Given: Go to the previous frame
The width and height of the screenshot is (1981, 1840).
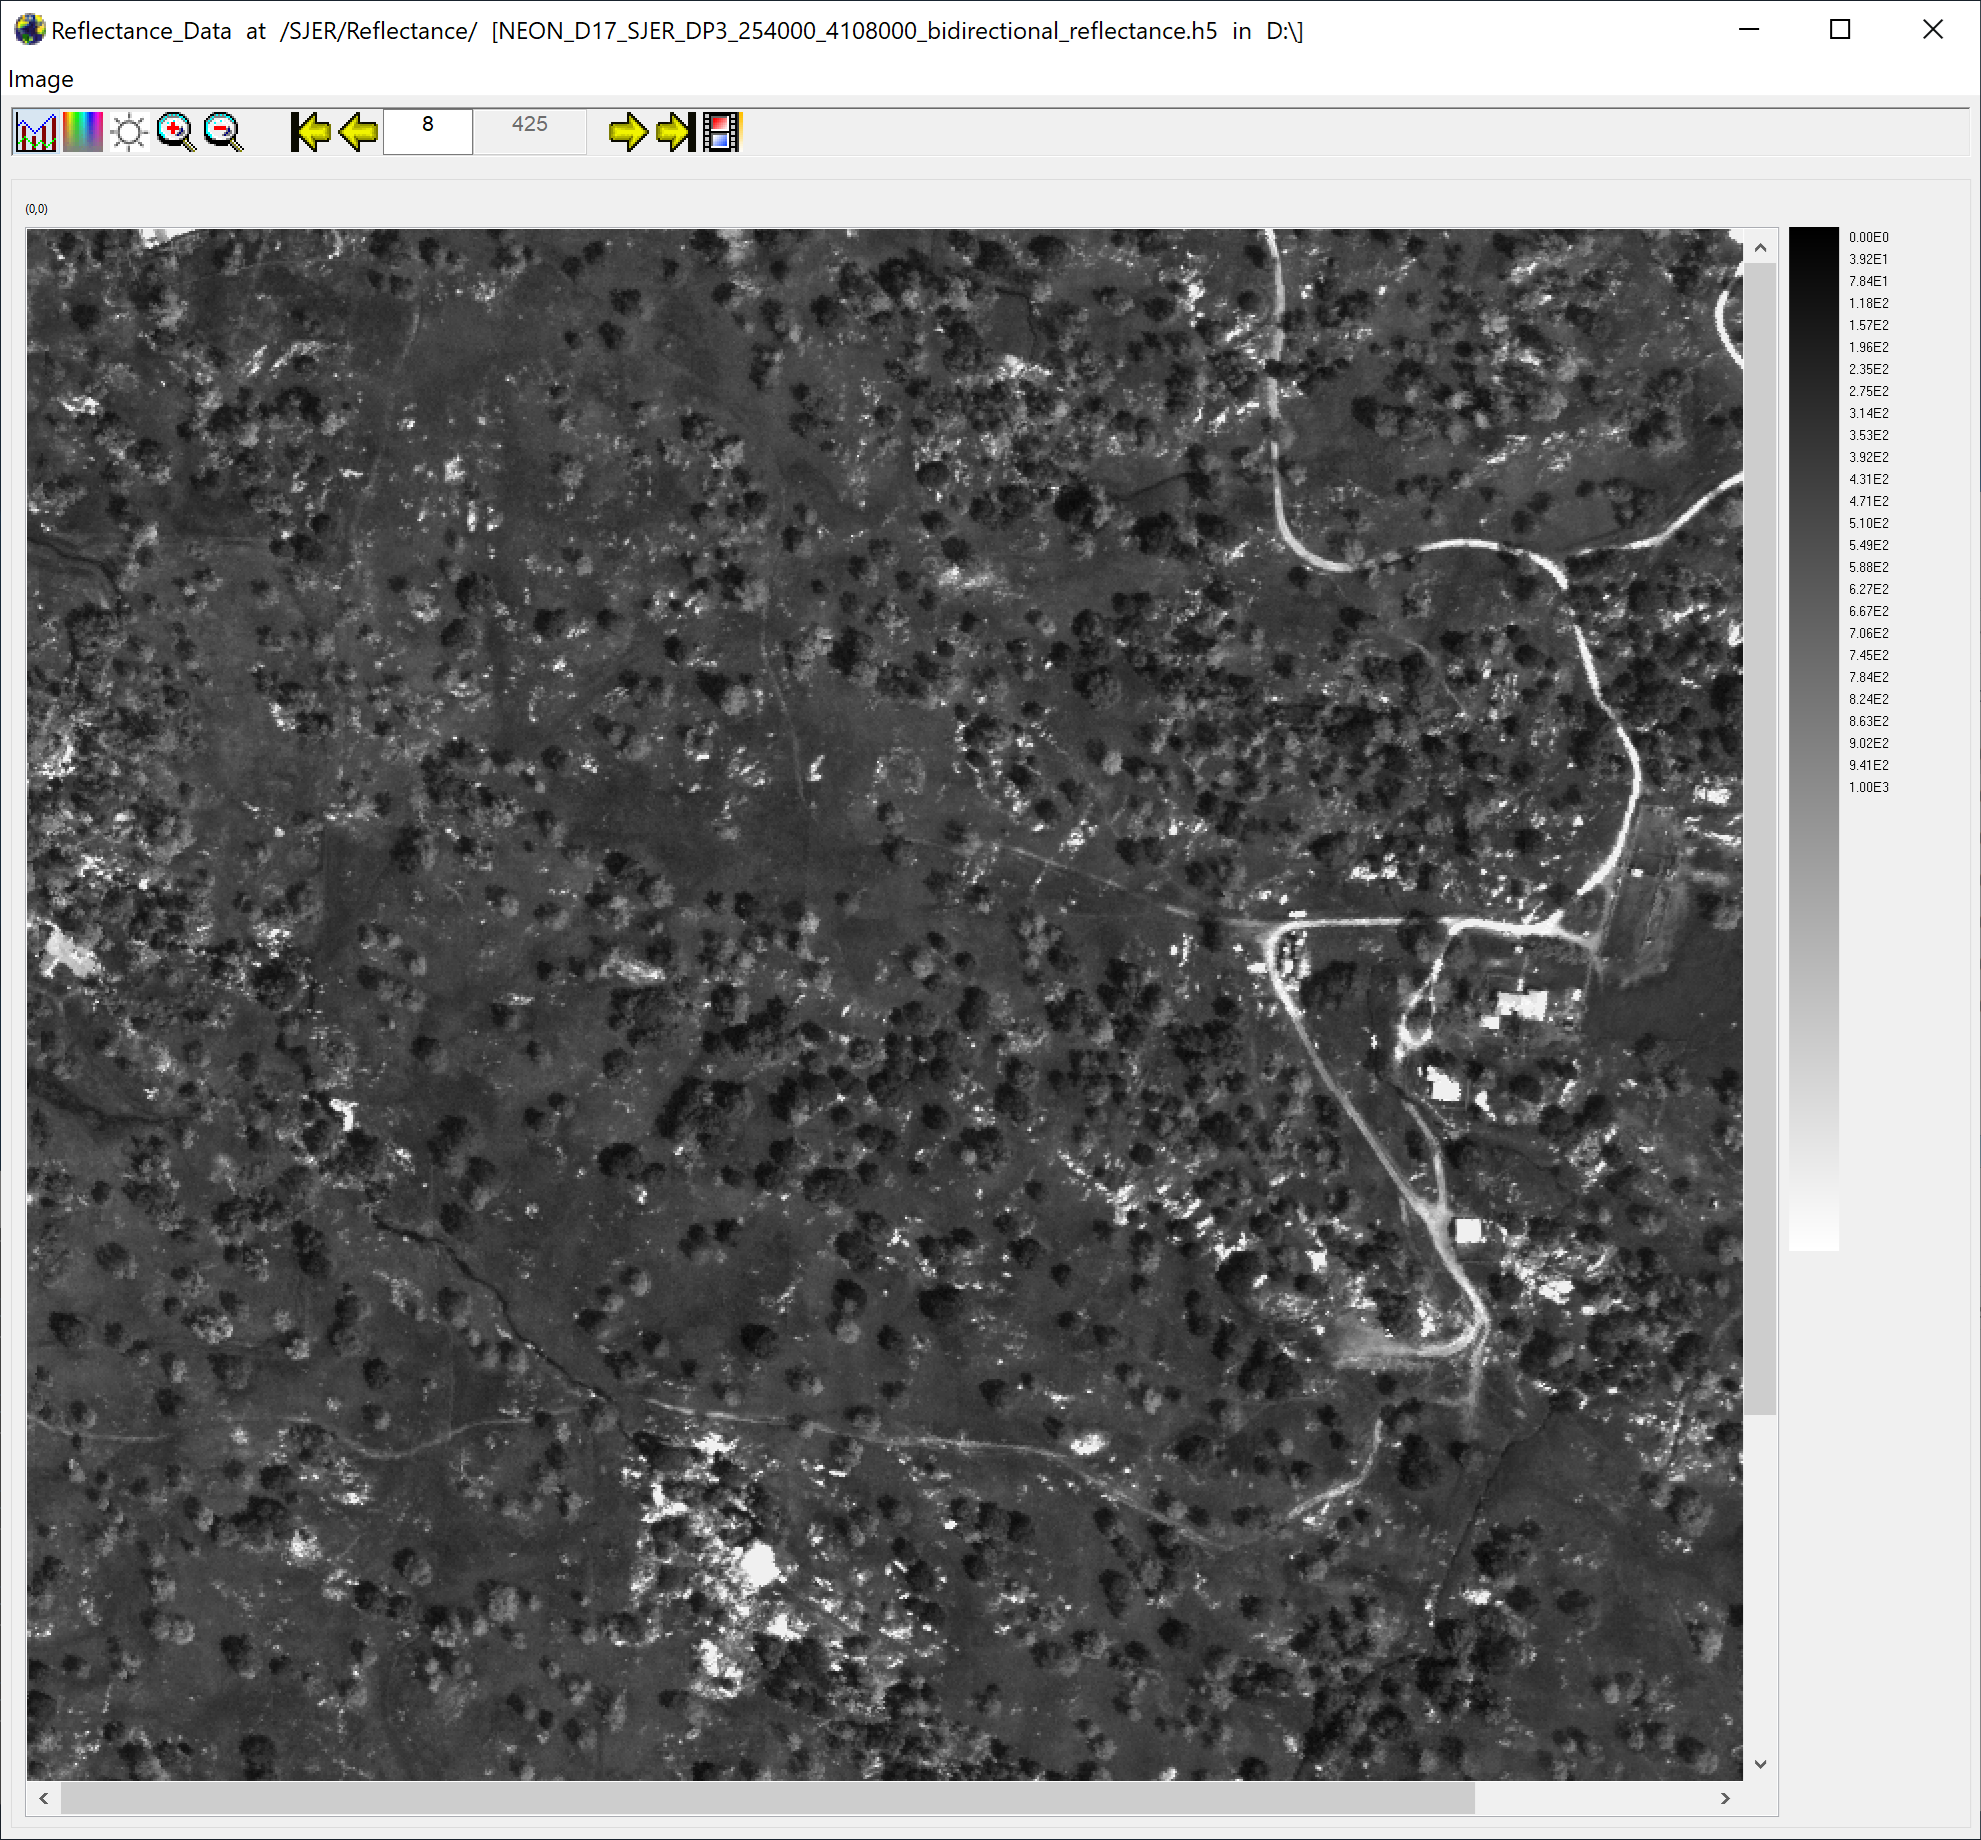Looking at the screenshot, I should pyautogui.click(x=358, y=132).
